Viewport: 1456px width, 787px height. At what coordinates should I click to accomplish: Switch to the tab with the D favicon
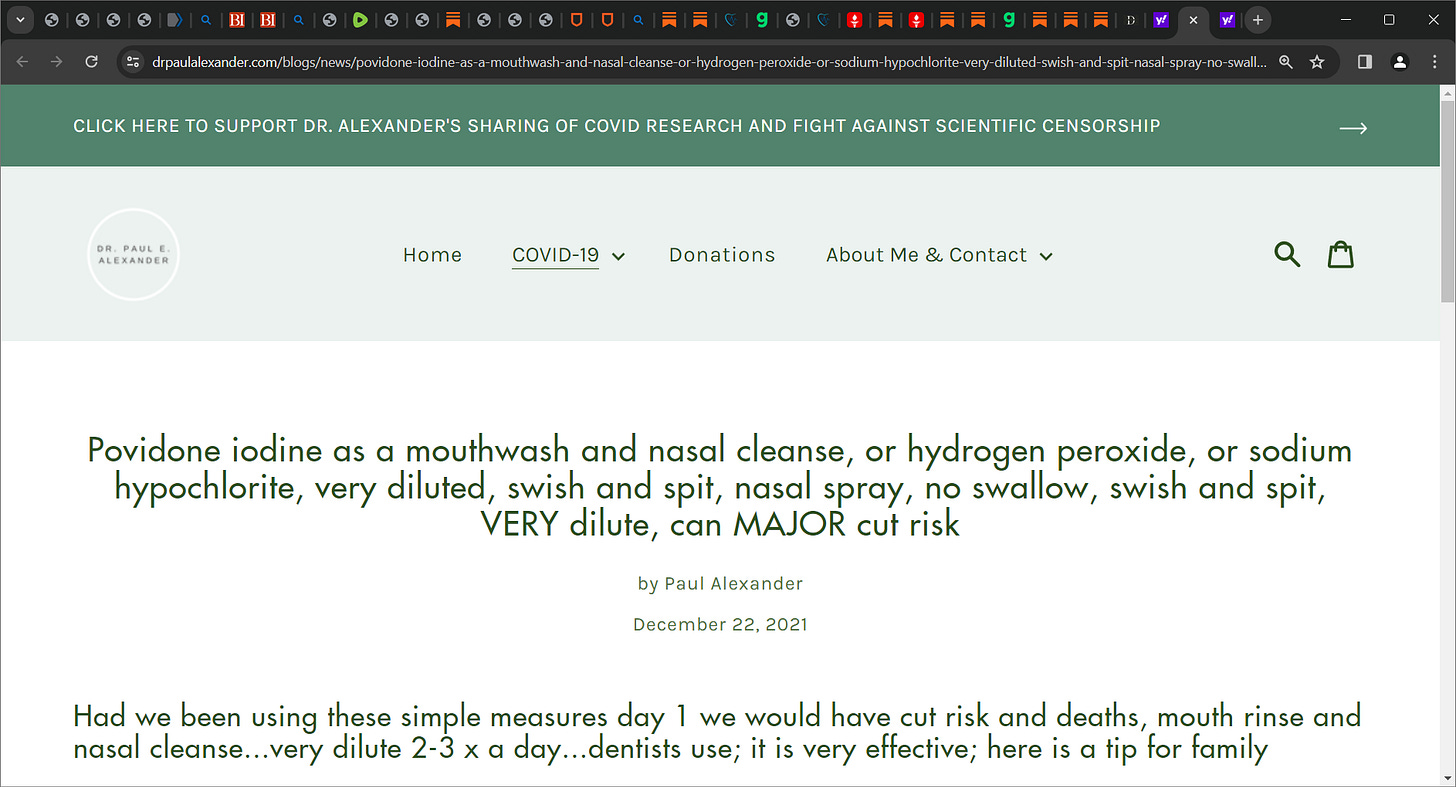click(x=1131, y=20)
